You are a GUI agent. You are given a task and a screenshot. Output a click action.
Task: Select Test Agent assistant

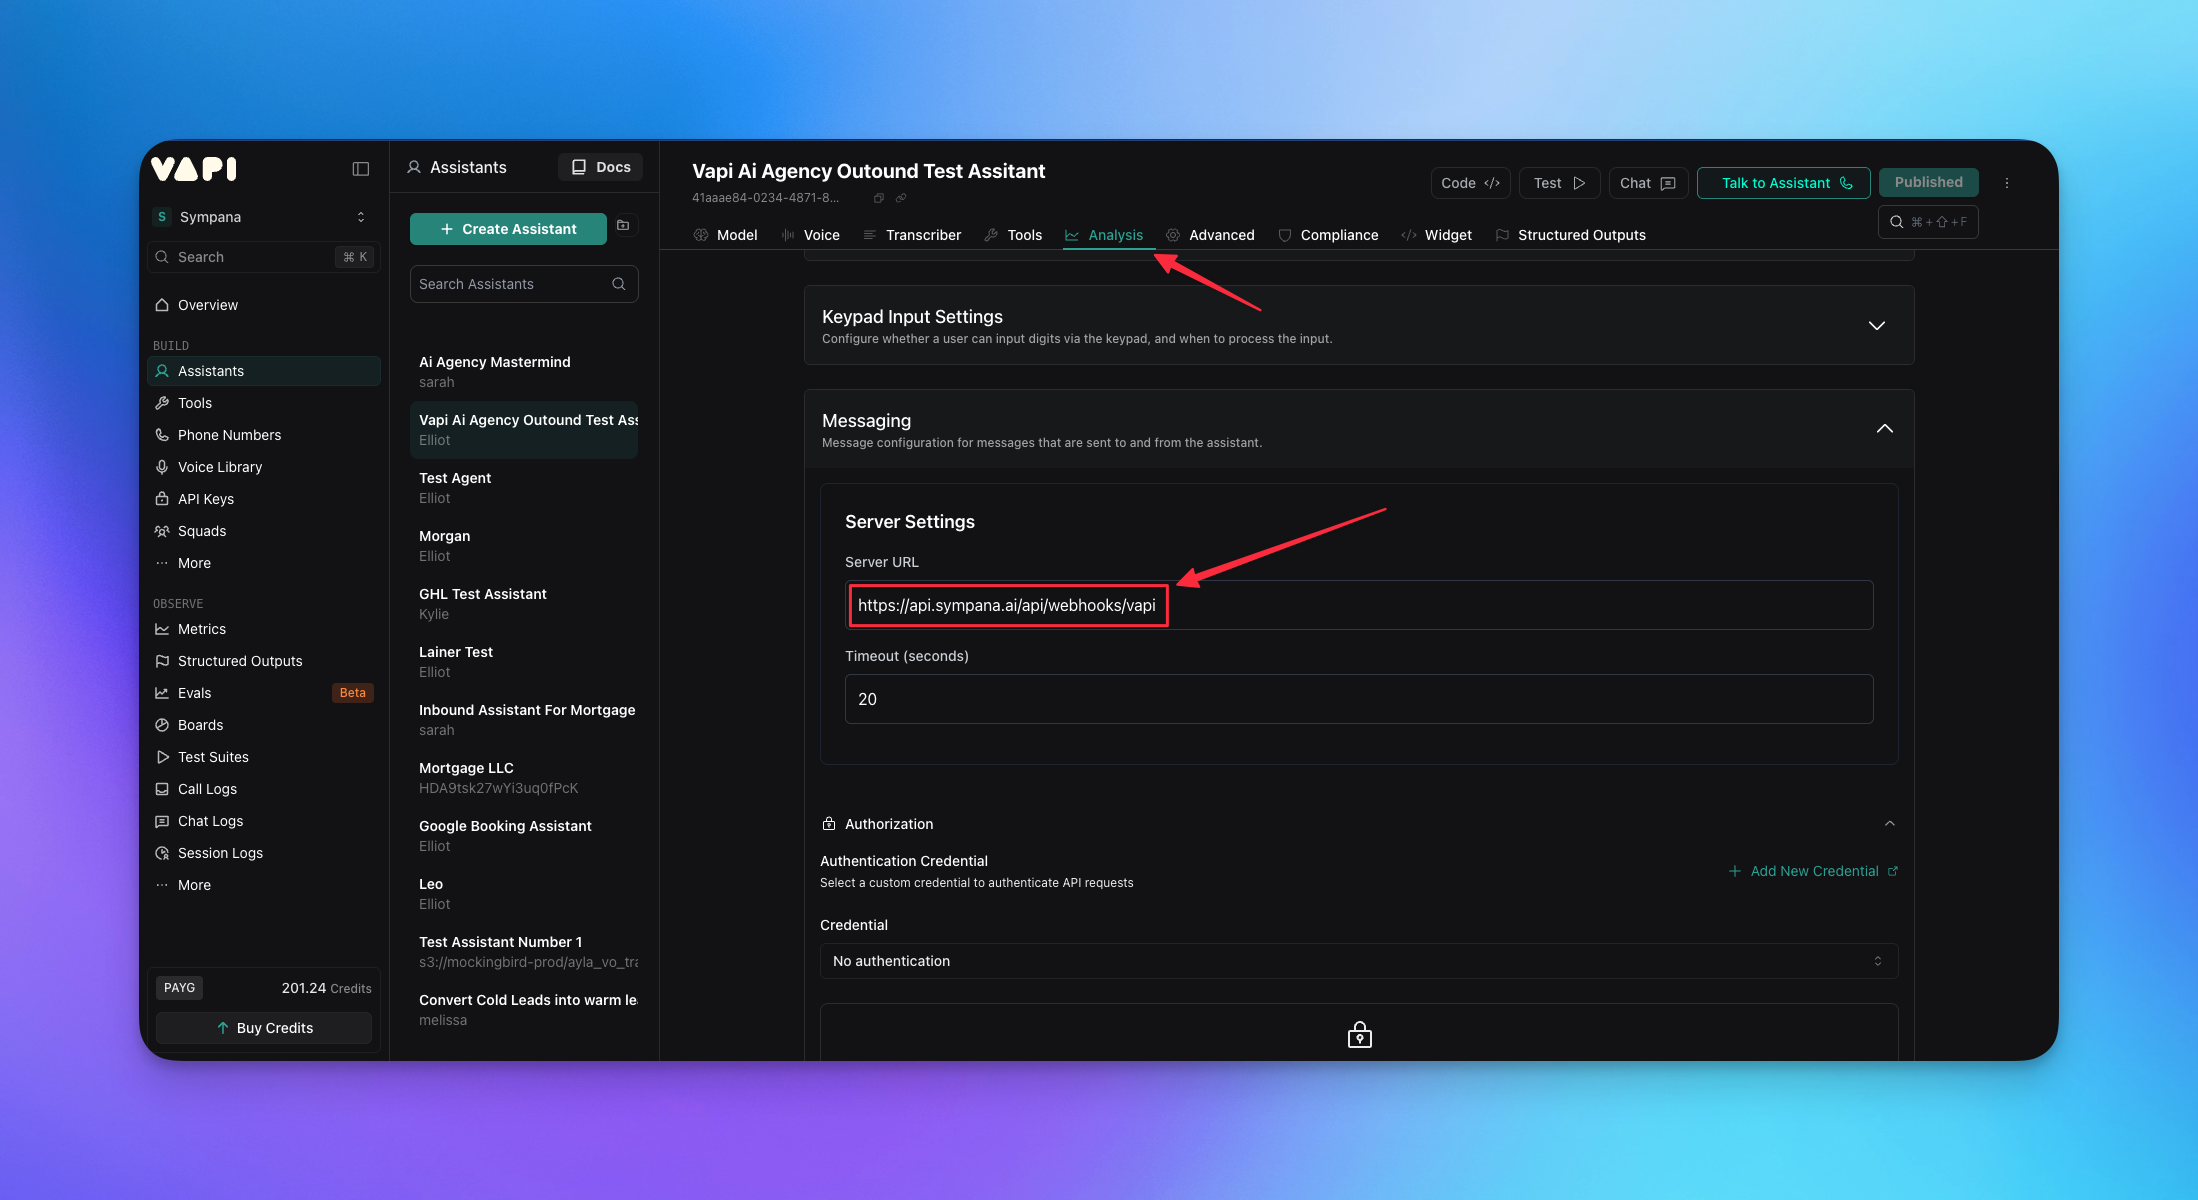[x=524, y=488]
